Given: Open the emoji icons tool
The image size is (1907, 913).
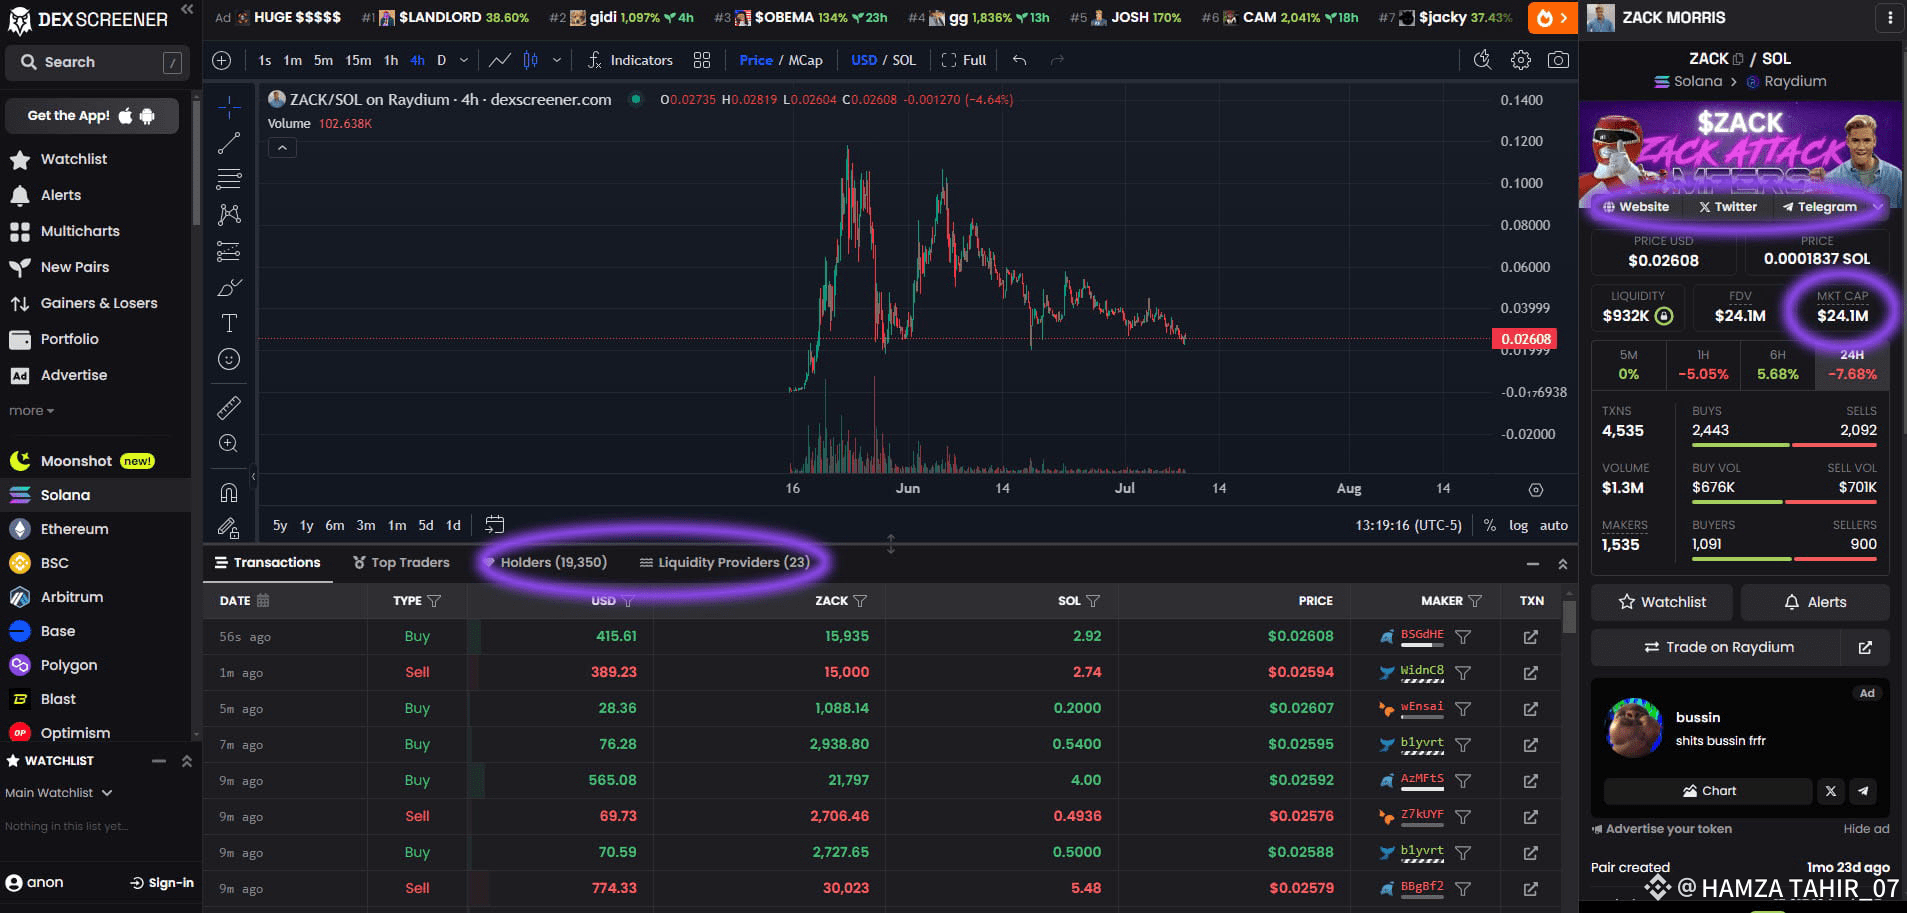Looking at the screenshot, I should 229,359.
